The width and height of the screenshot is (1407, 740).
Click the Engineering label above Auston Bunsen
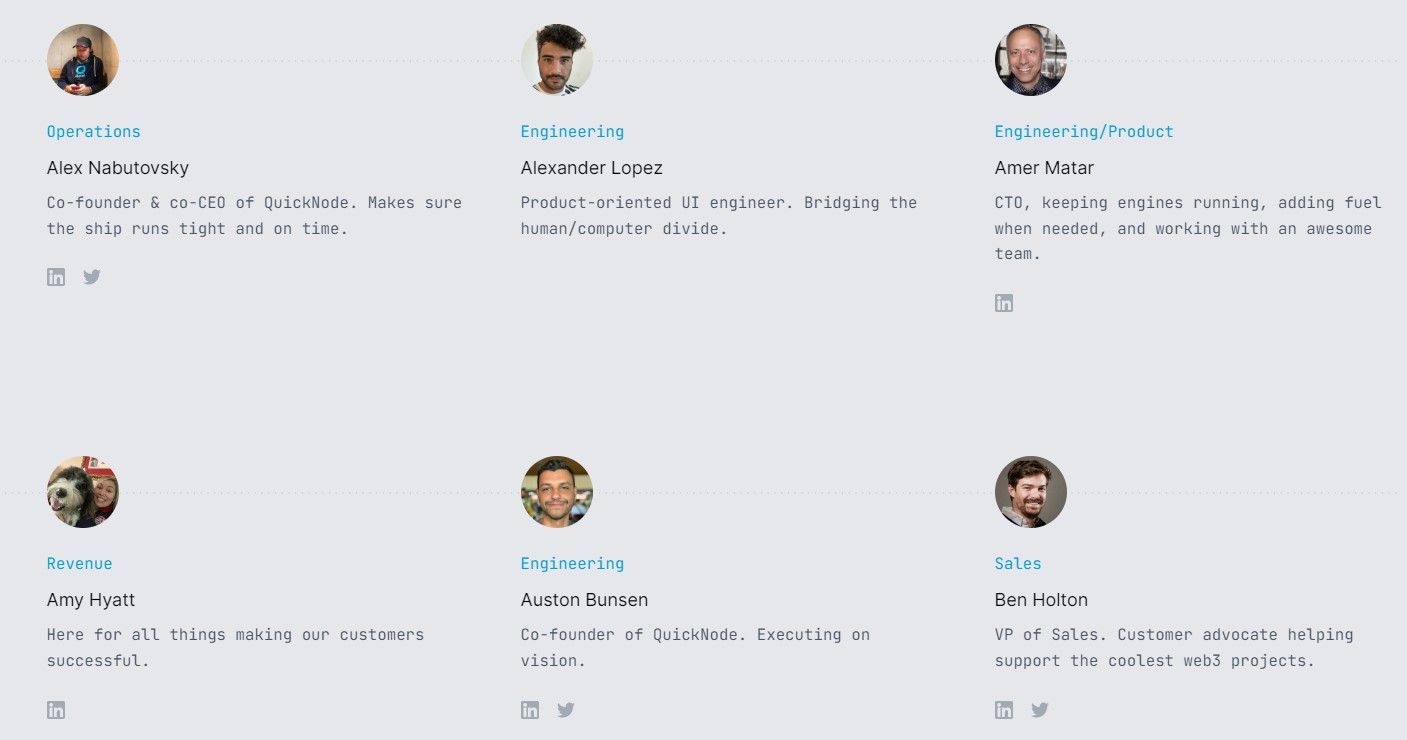click(x=572, y=563)
